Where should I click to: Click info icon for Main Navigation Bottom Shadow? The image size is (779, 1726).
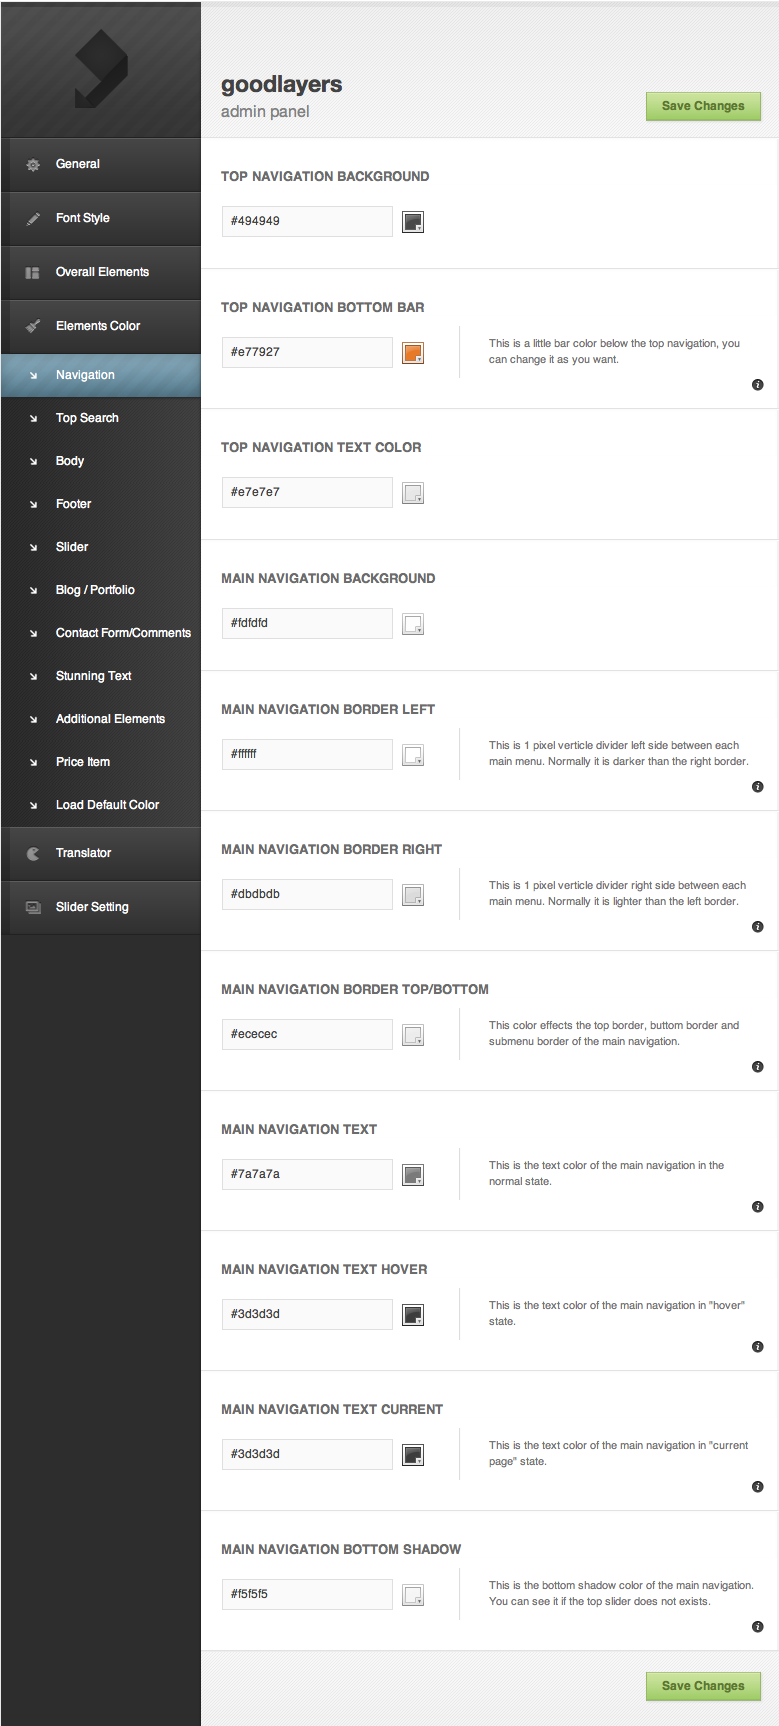[x=757, y=1627]
